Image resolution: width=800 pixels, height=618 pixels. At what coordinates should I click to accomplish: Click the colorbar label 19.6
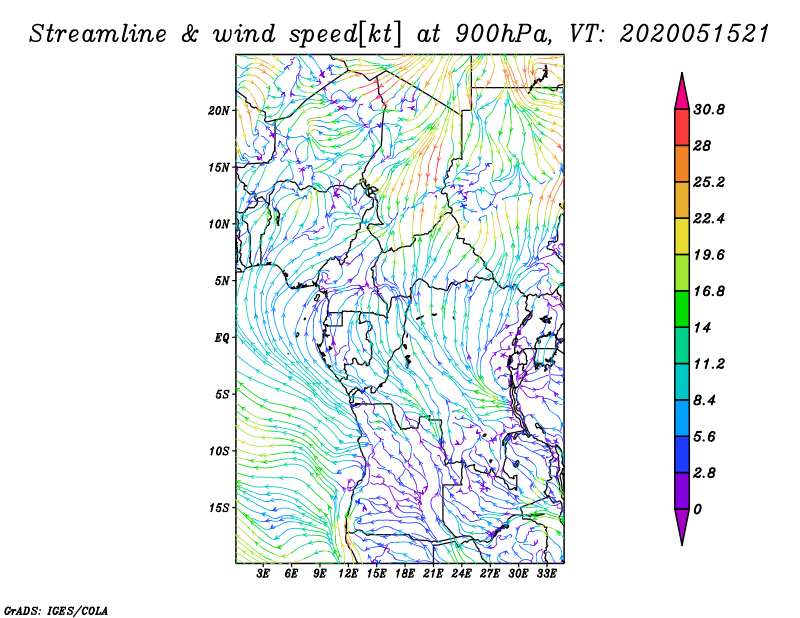(x=709, y=255)
